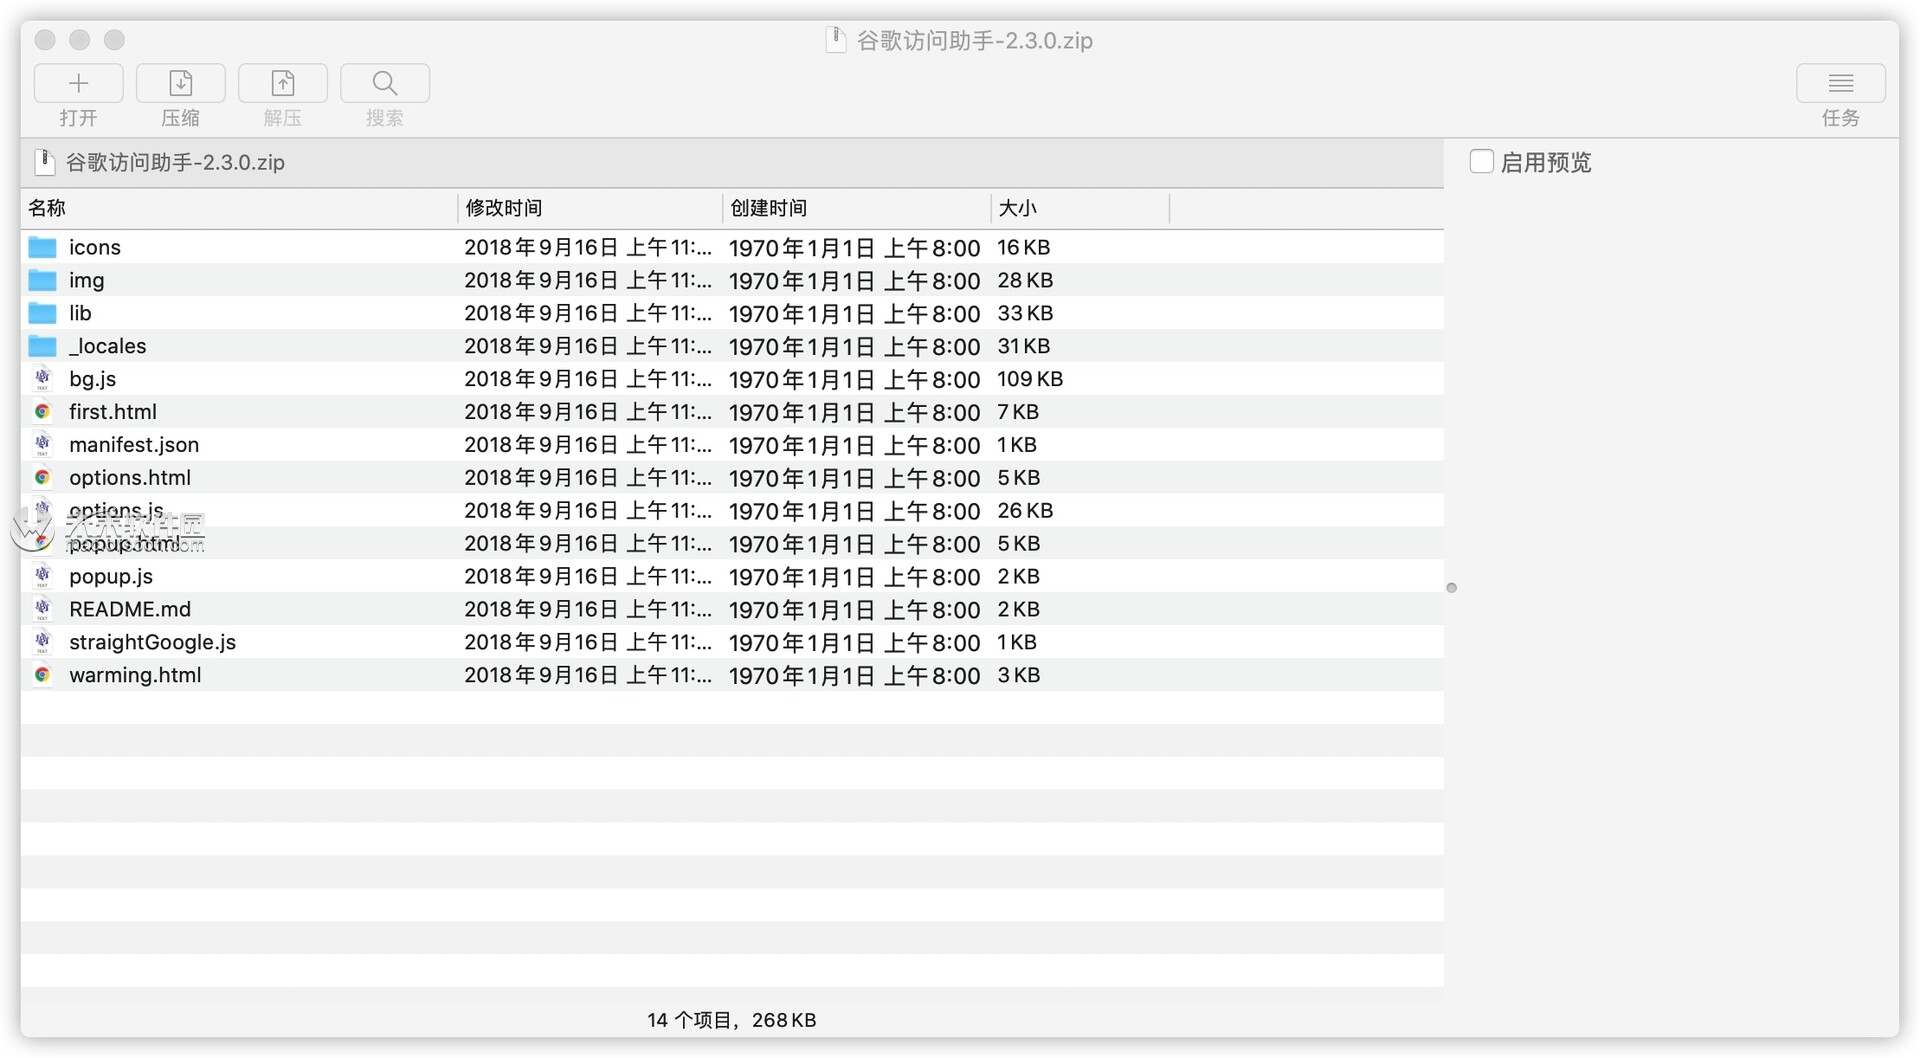Image resolution: width=1920 pixels, height=1058 pixels.
Task: Select the lib folder icon
Action: (42, 313)
